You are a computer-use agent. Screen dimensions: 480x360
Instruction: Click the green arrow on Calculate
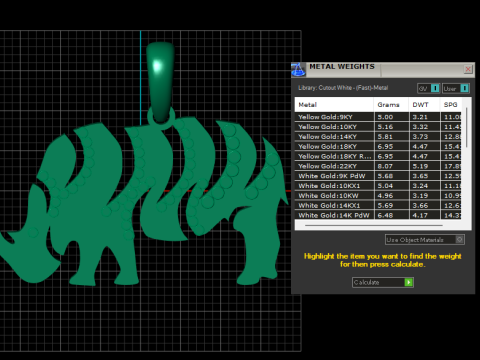click(x=408, y=282)
